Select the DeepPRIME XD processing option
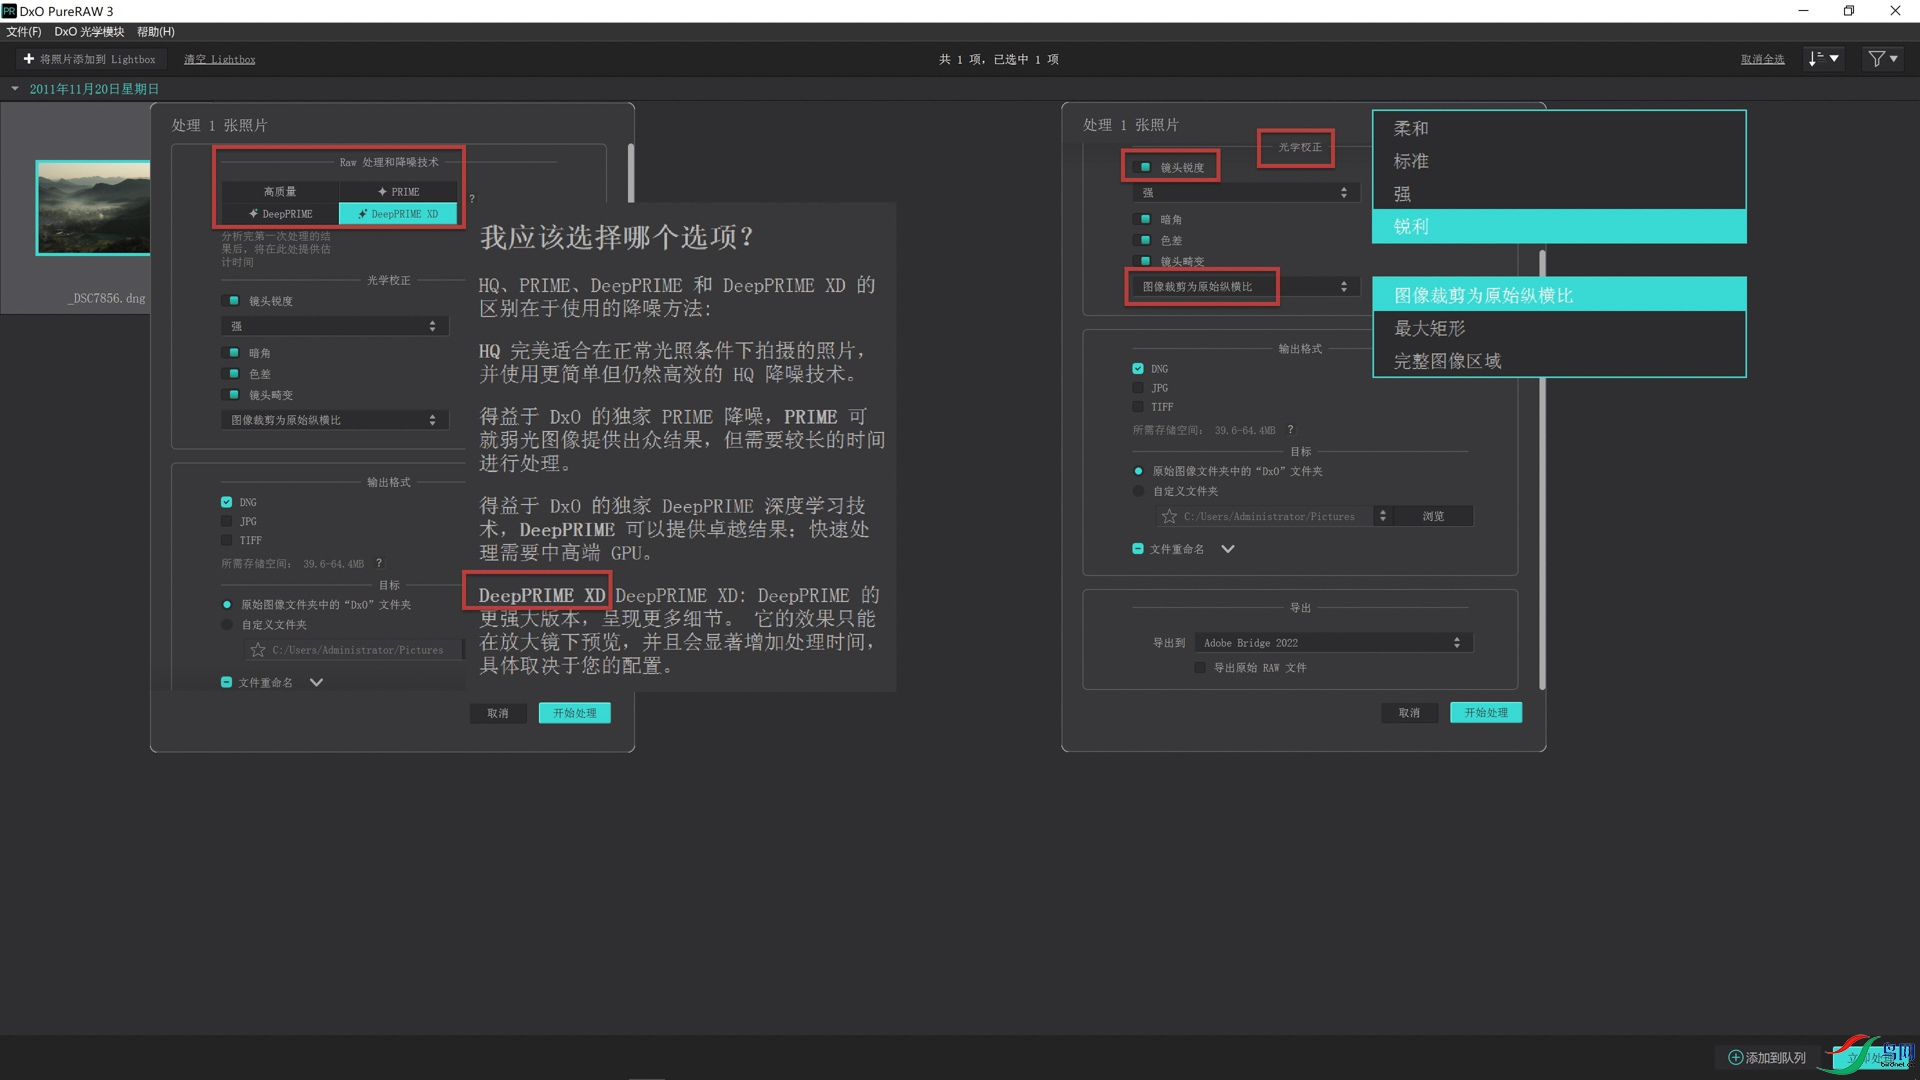The height and width of the screenshot is (1080, 1920). tap(398, 214)
